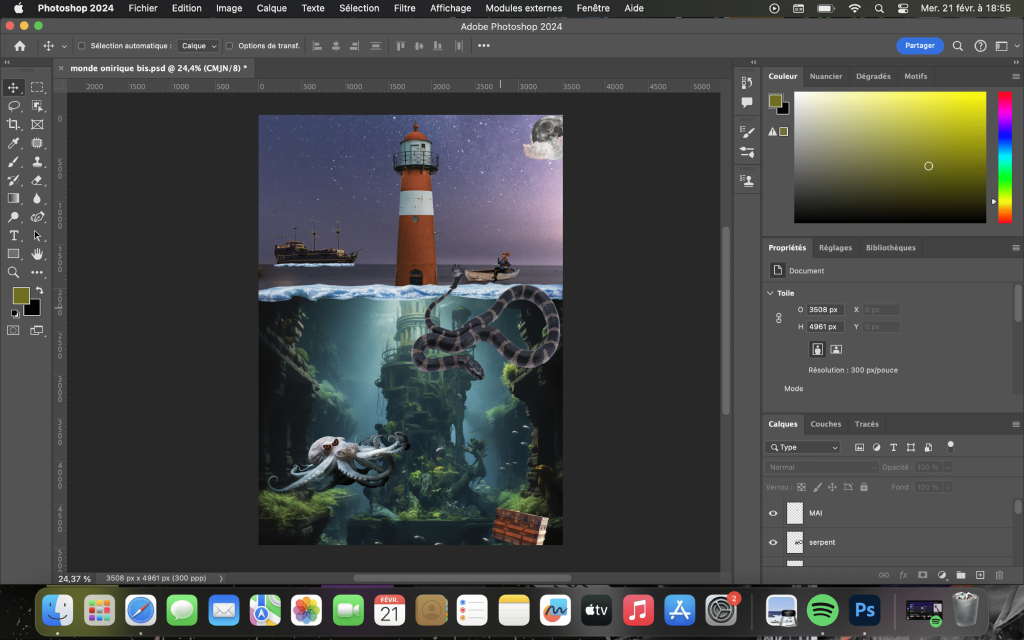Click the foreground color swatch in toolbar
Viewport: 1024px width, 640px height.
click(20, 296)
